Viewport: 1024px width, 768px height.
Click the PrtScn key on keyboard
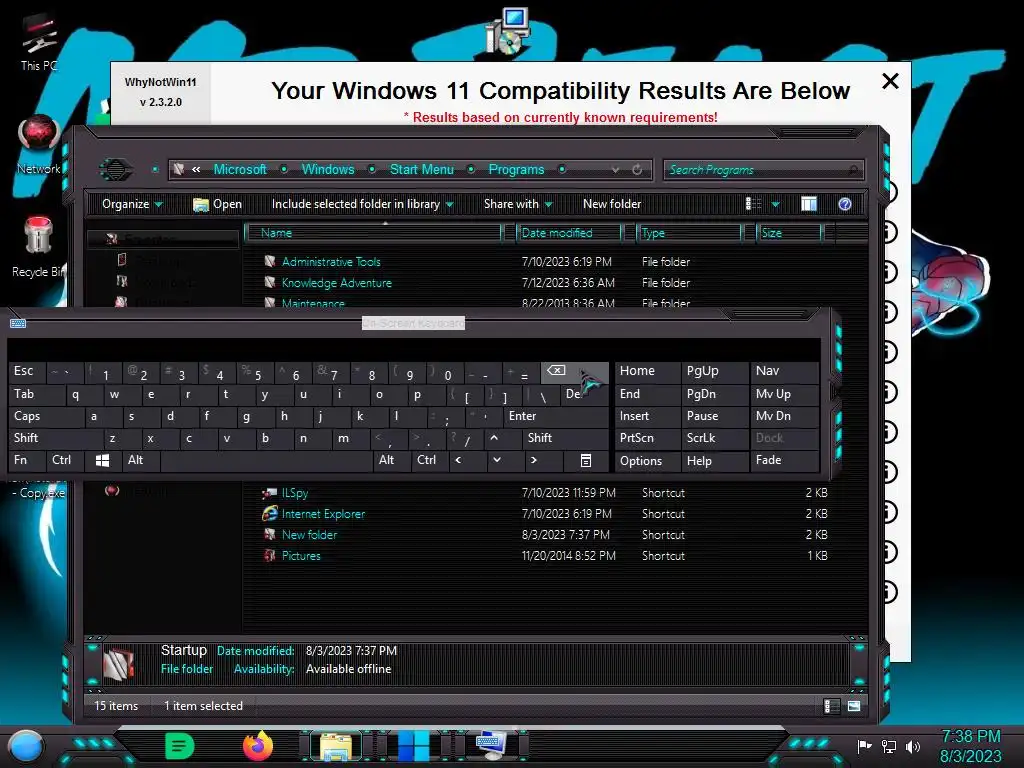pyautogui.click(x=647, y=438)
